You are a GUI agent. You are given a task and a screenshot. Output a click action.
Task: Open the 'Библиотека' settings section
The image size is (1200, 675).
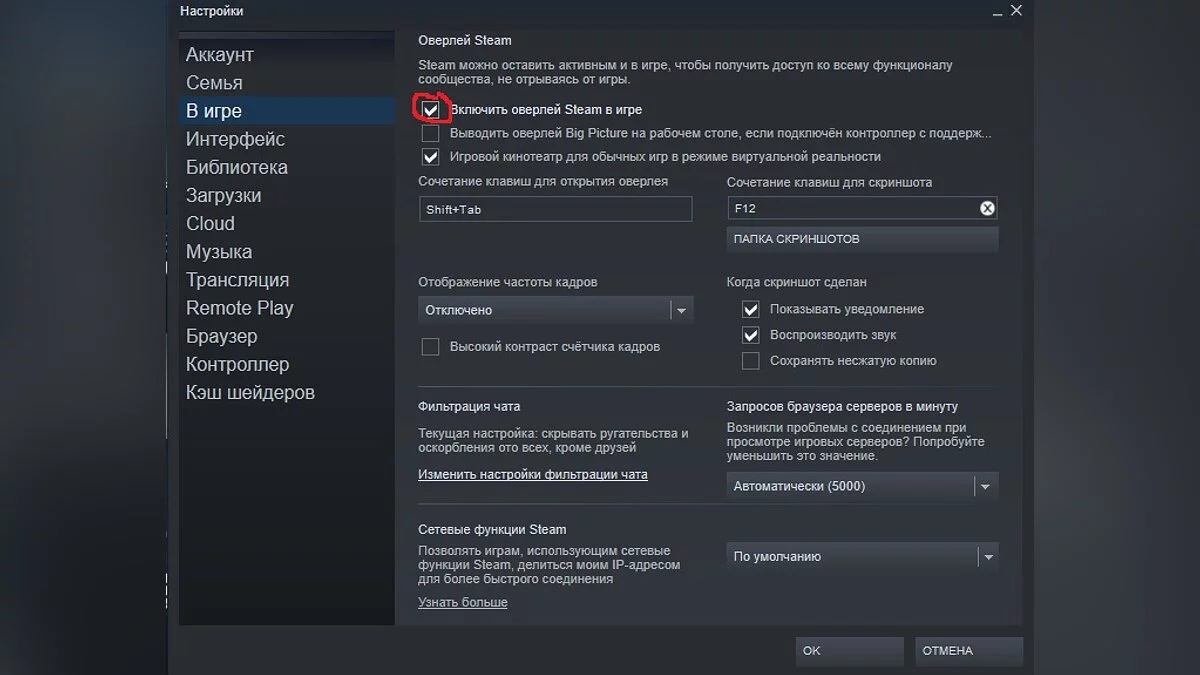tap(237, 167)
